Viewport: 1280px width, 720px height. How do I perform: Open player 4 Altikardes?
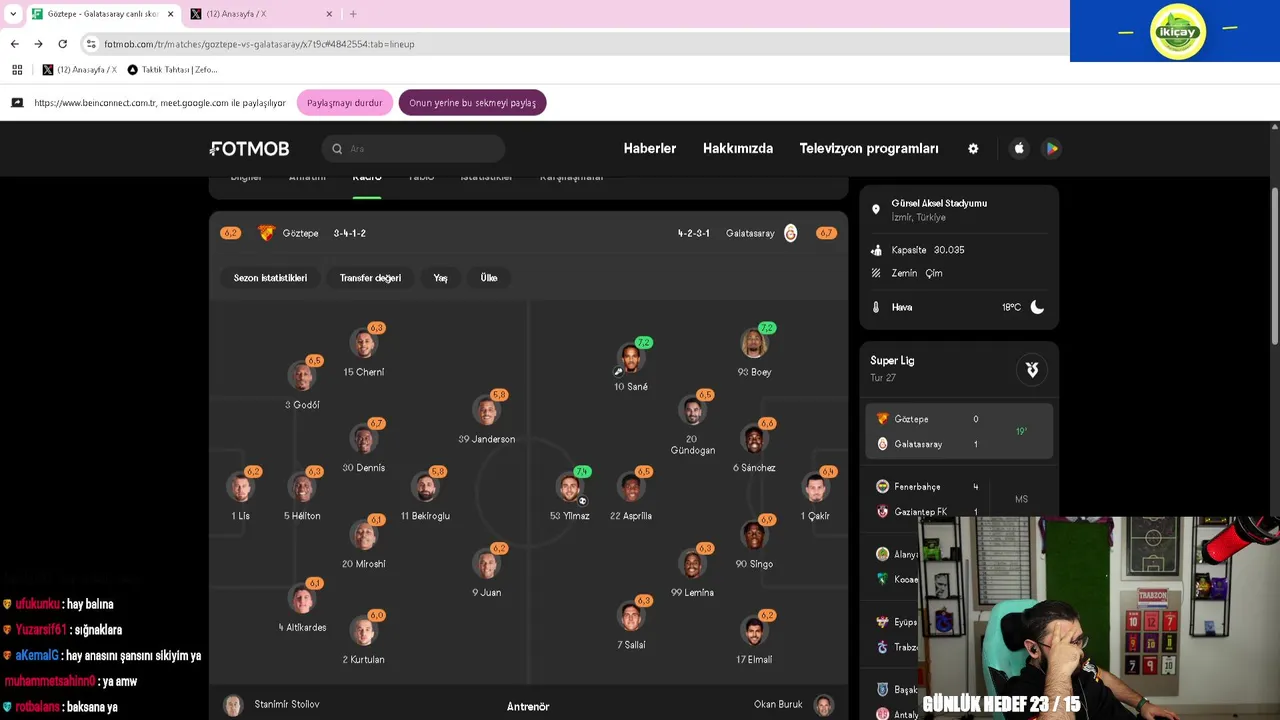click(x=302, y=606)
